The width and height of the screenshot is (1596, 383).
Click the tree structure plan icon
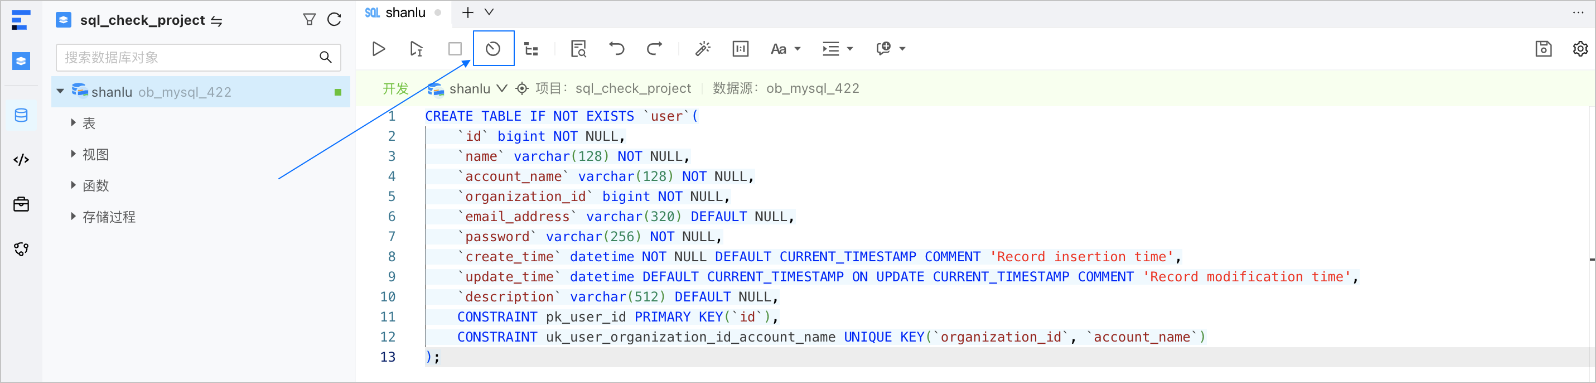click(x=531, y=48)
